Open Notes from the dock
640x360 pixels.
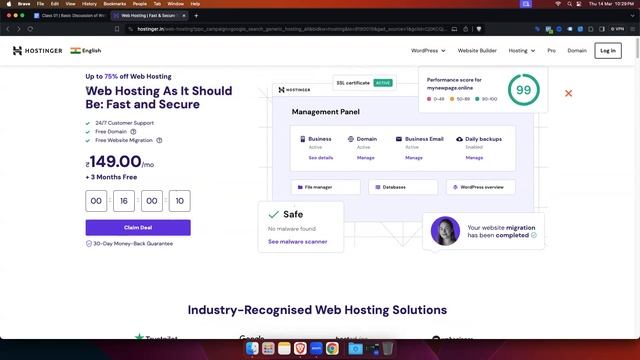tap(284, 349)
